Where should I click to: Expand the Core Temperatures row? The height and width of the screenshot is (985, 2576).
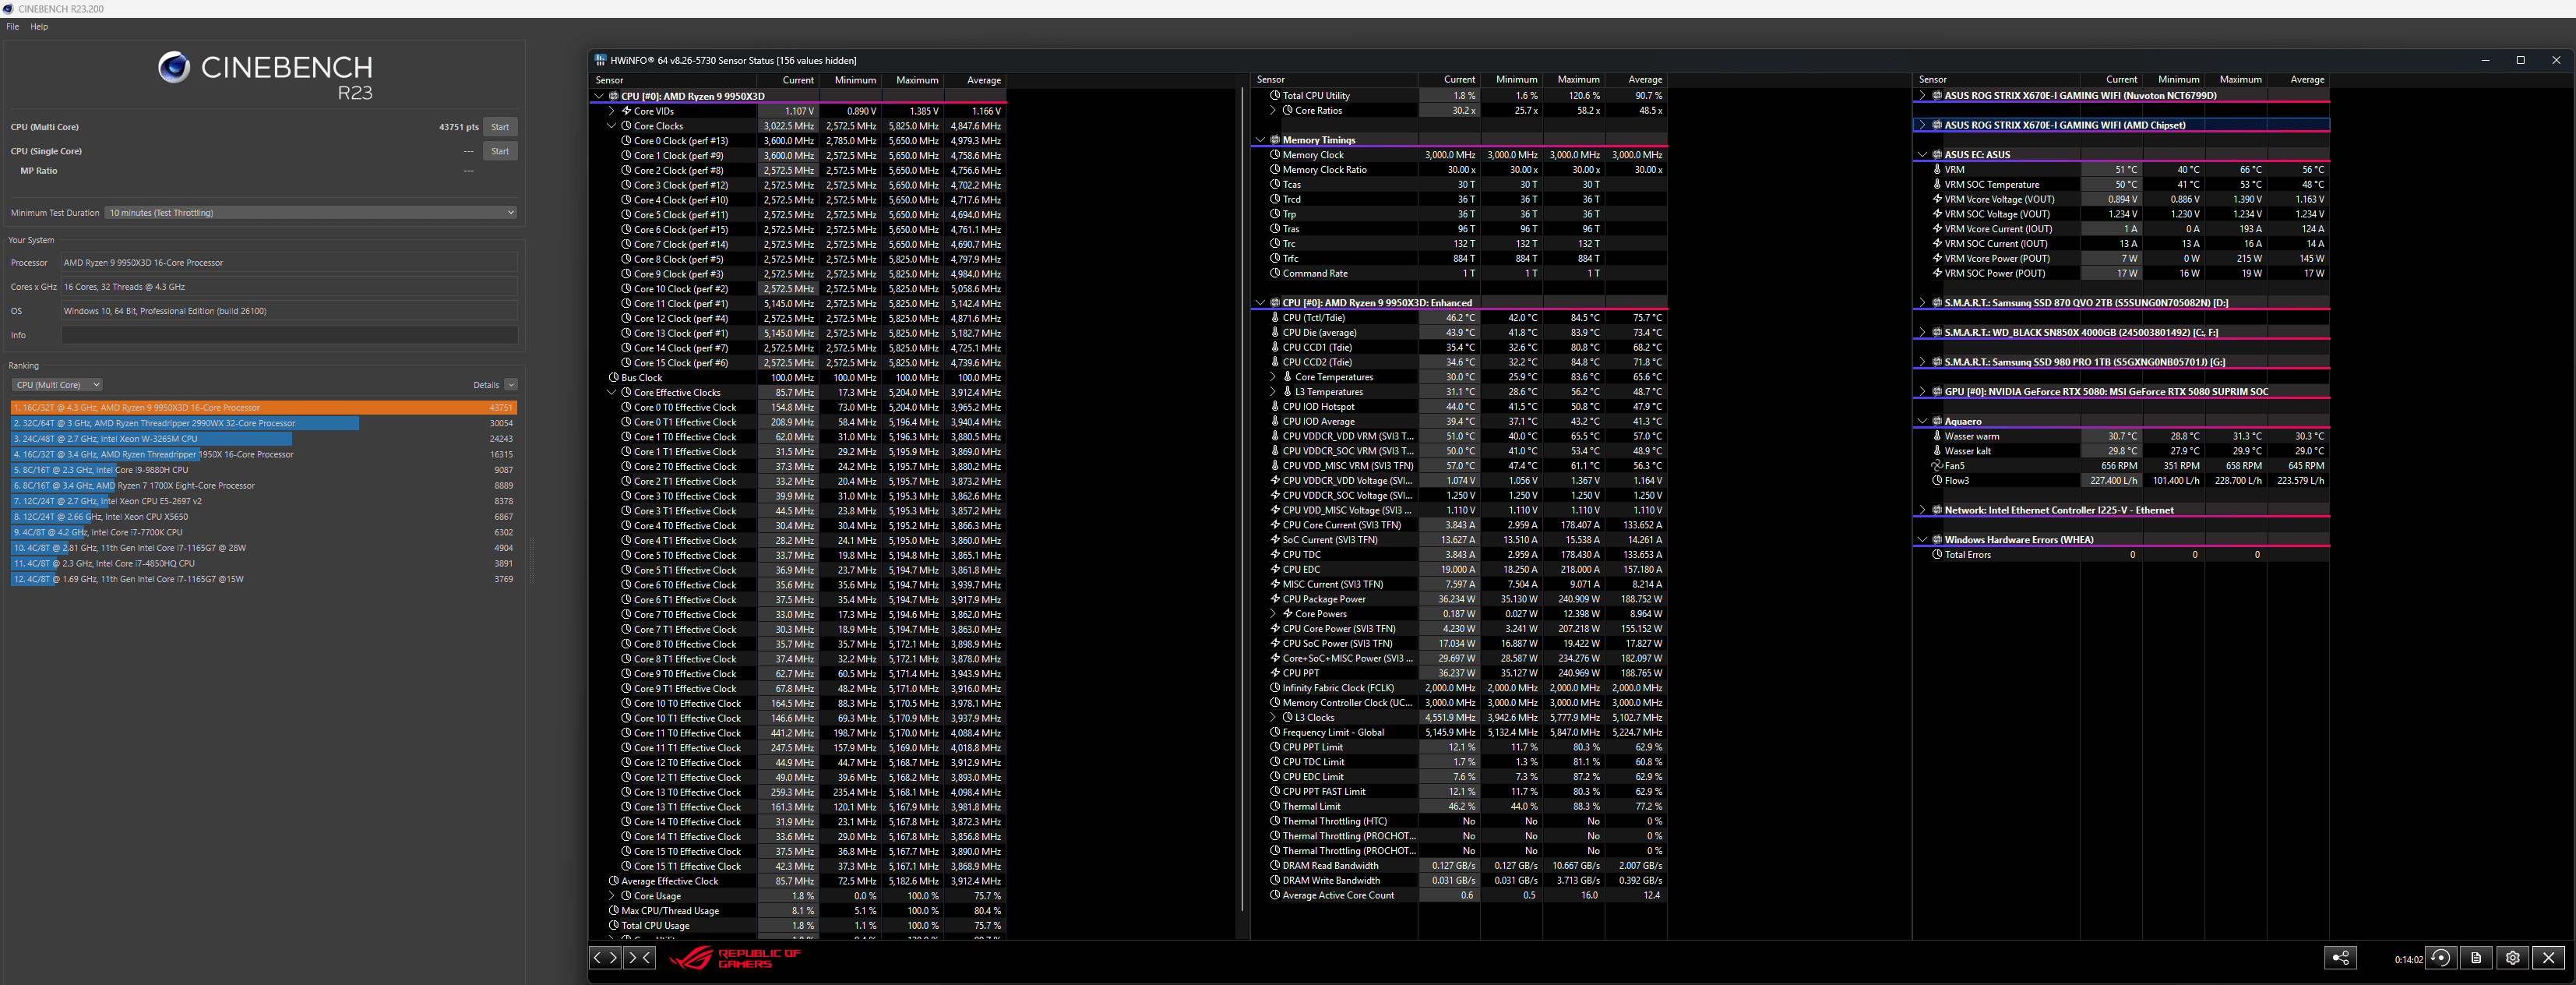(1273, 377)
